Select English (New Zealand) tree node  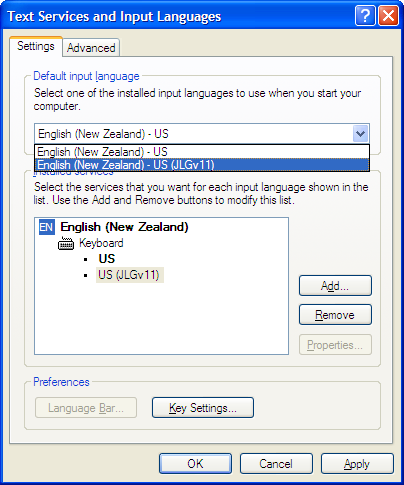124,227
